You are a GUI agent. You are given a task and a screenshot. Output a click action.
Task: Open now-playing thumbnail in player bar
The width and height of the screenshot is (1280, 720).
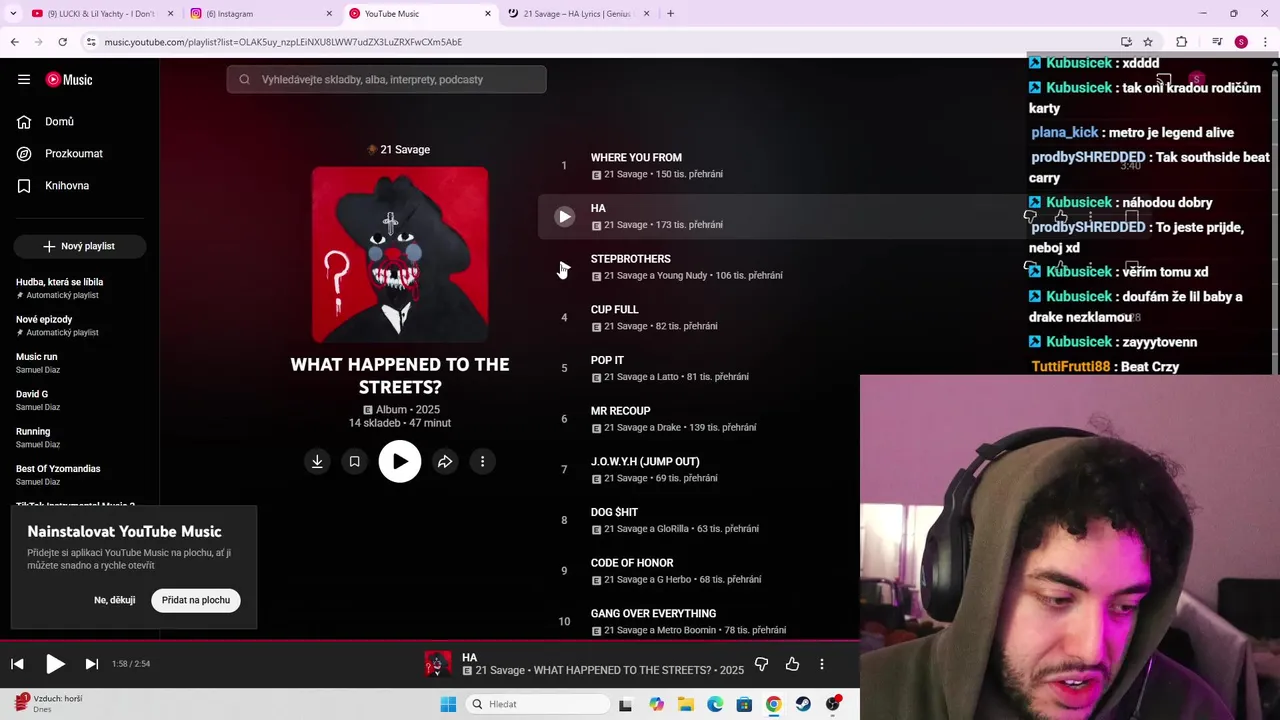(x=437, y=664)
